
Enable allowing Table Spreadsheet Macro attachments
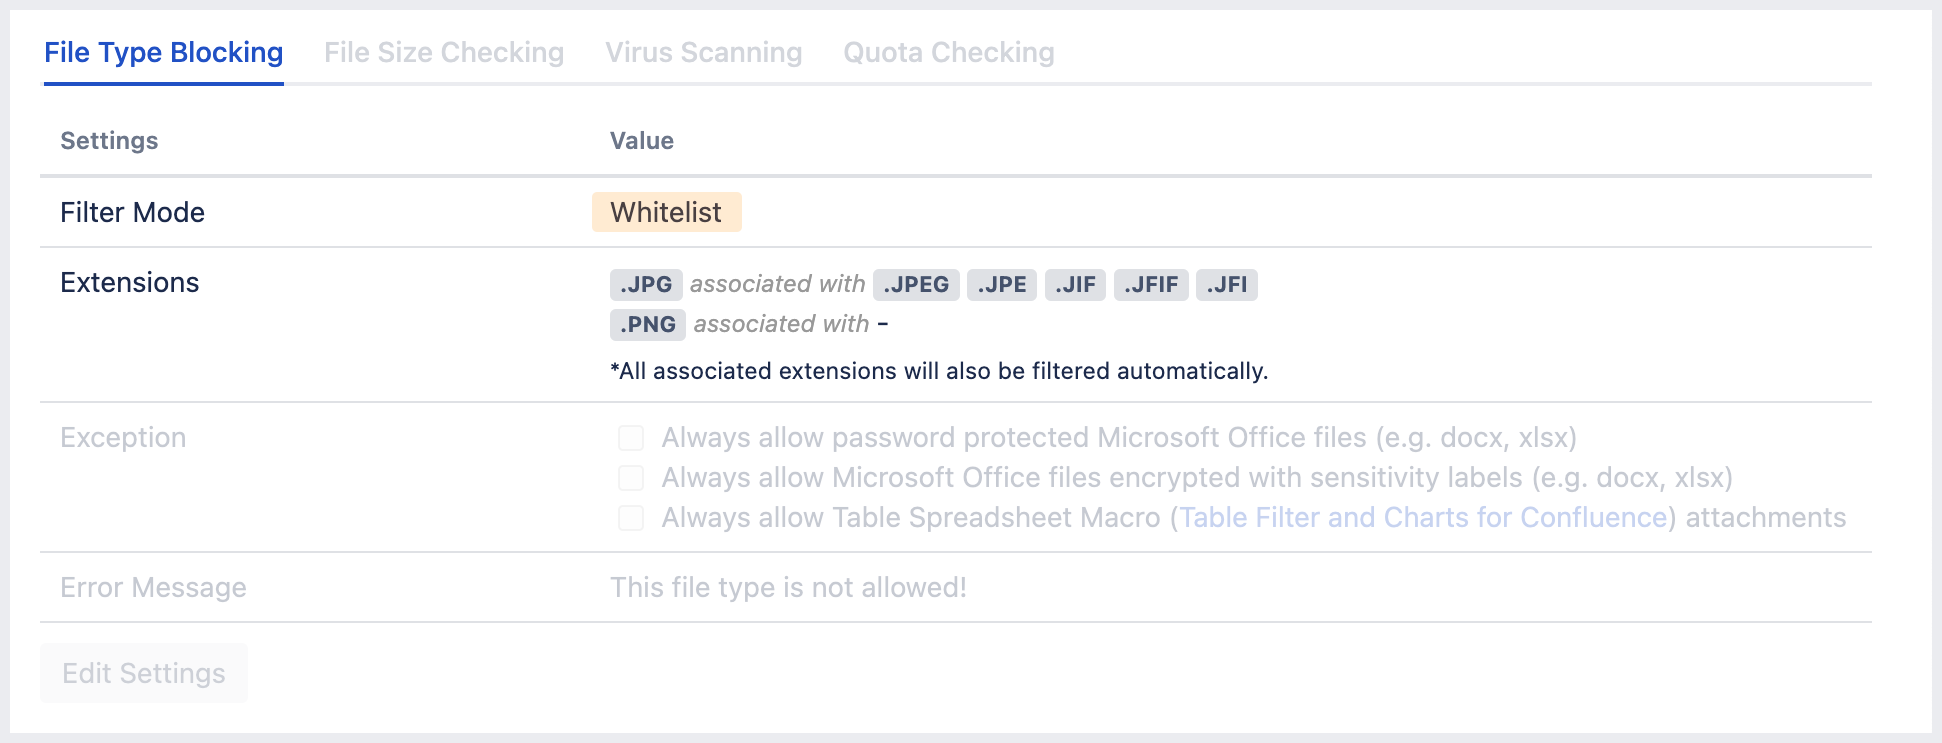(x=631, y=518)
